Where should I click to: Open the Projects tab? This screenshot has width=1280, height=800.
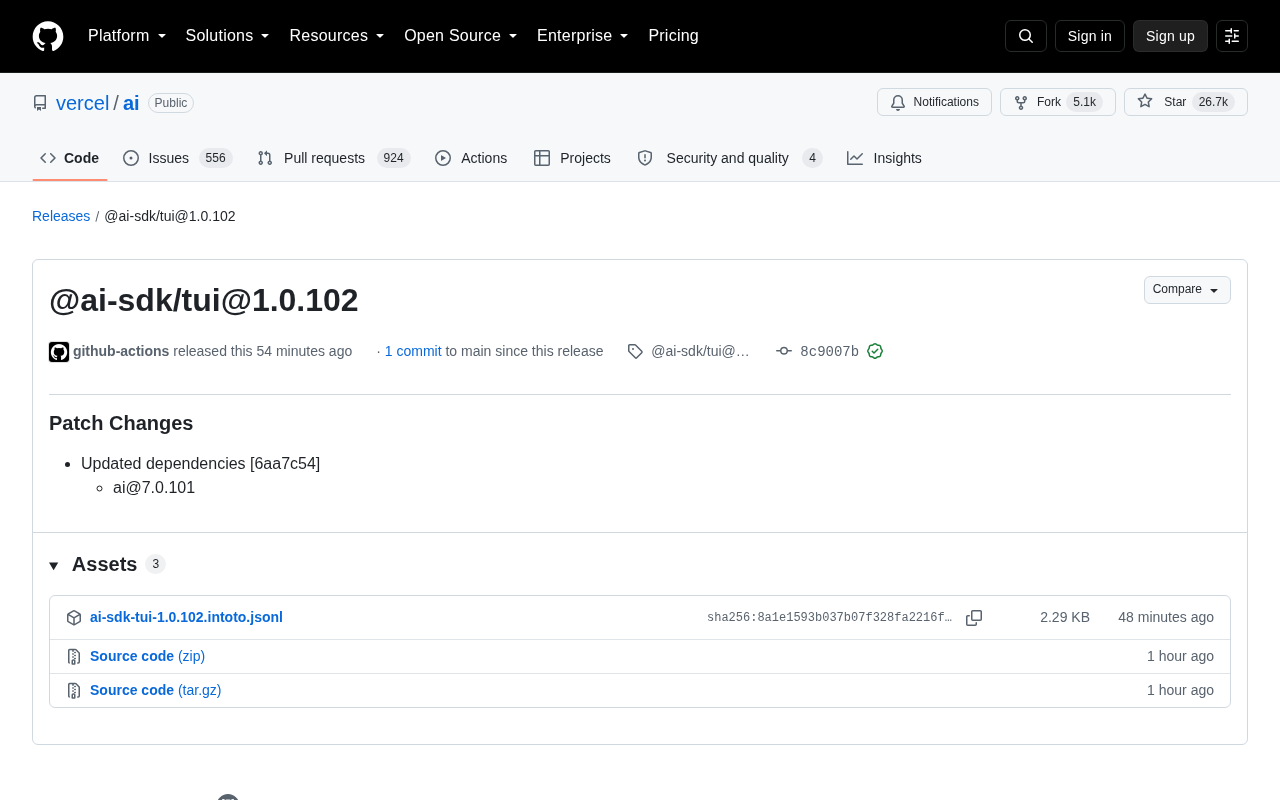point(572,158)
